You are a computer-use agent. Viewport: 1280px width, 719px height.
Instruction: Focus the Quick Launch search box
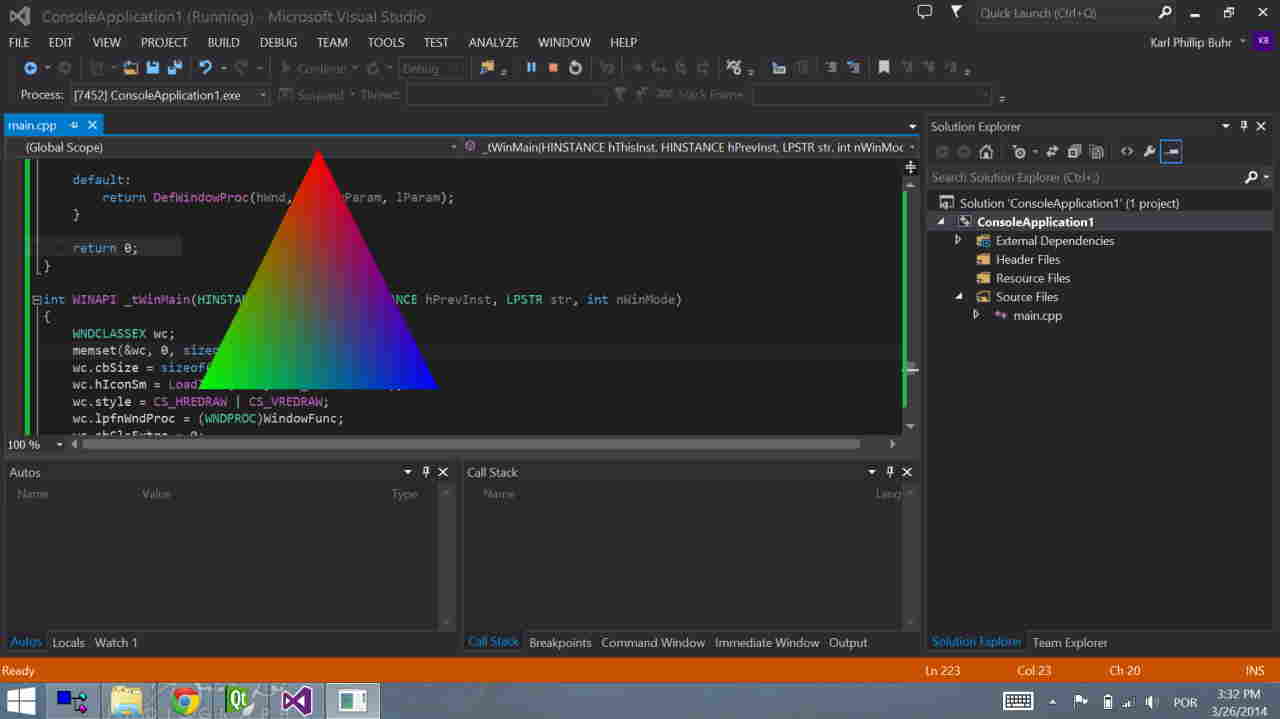(1065, 13)
